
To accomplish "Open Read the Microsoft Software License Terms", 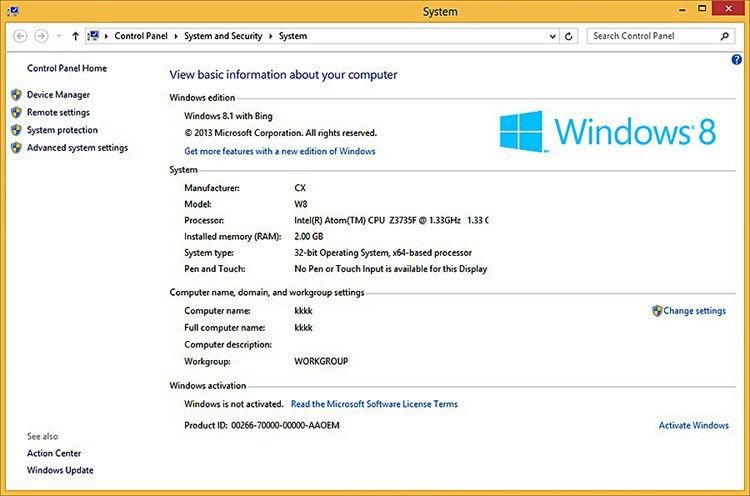I will pos(374,404).
